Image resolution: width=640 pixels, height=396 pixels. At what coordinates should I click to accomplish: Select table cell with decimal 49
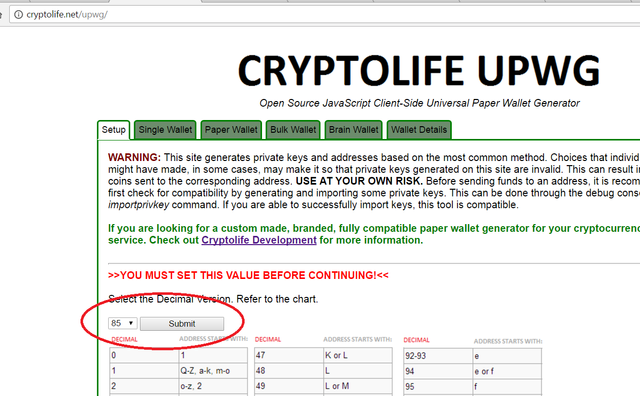[x=289, y=386]
